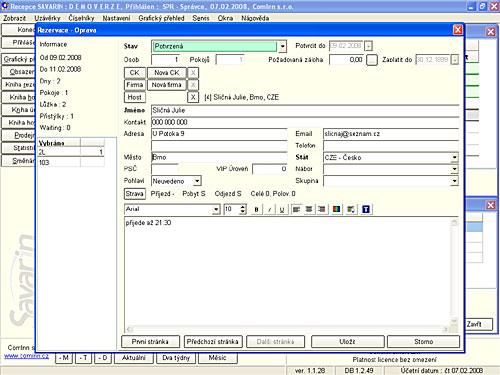Click the -M navigation button
The width and height of the screenshot is (500, 375).
pos(64,358)
